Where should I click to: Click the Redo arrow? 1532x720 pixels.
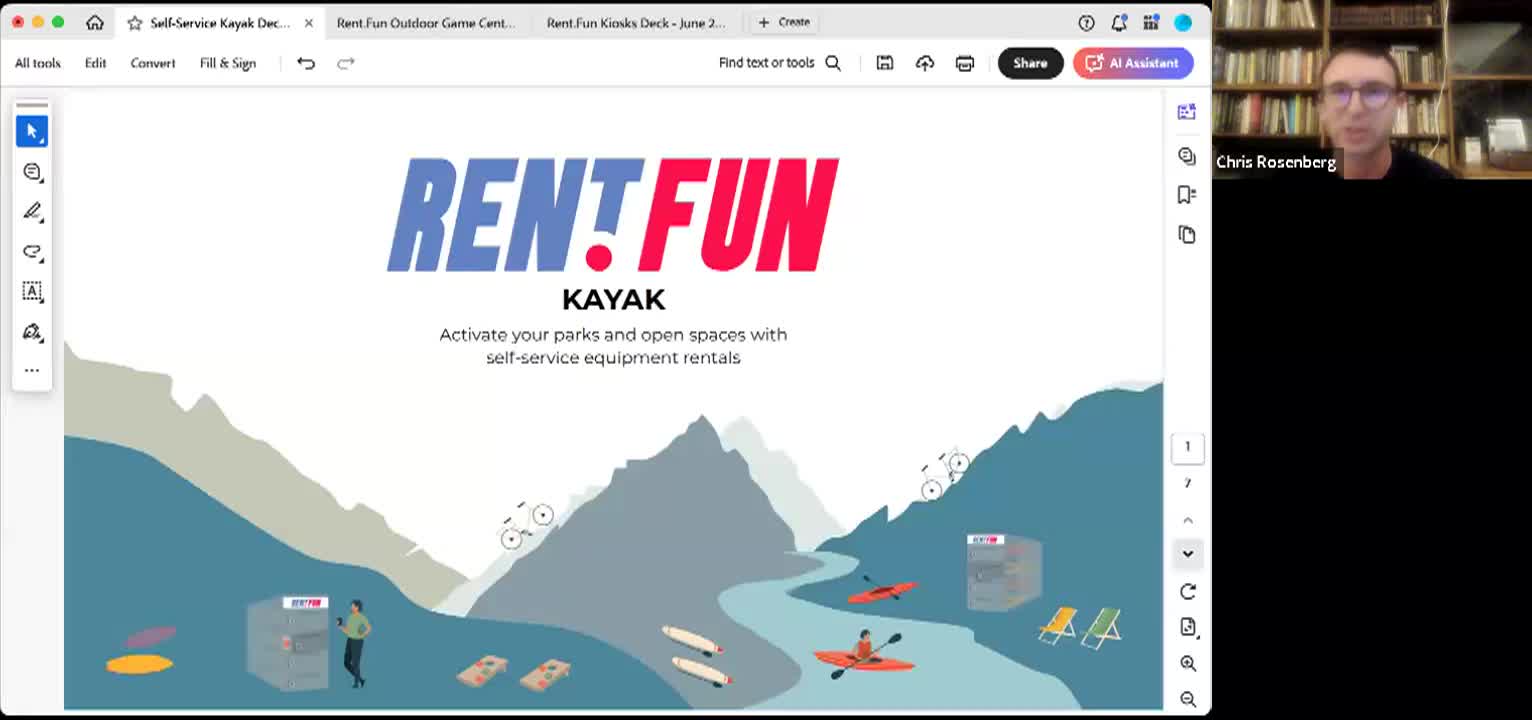pos(346,63)
